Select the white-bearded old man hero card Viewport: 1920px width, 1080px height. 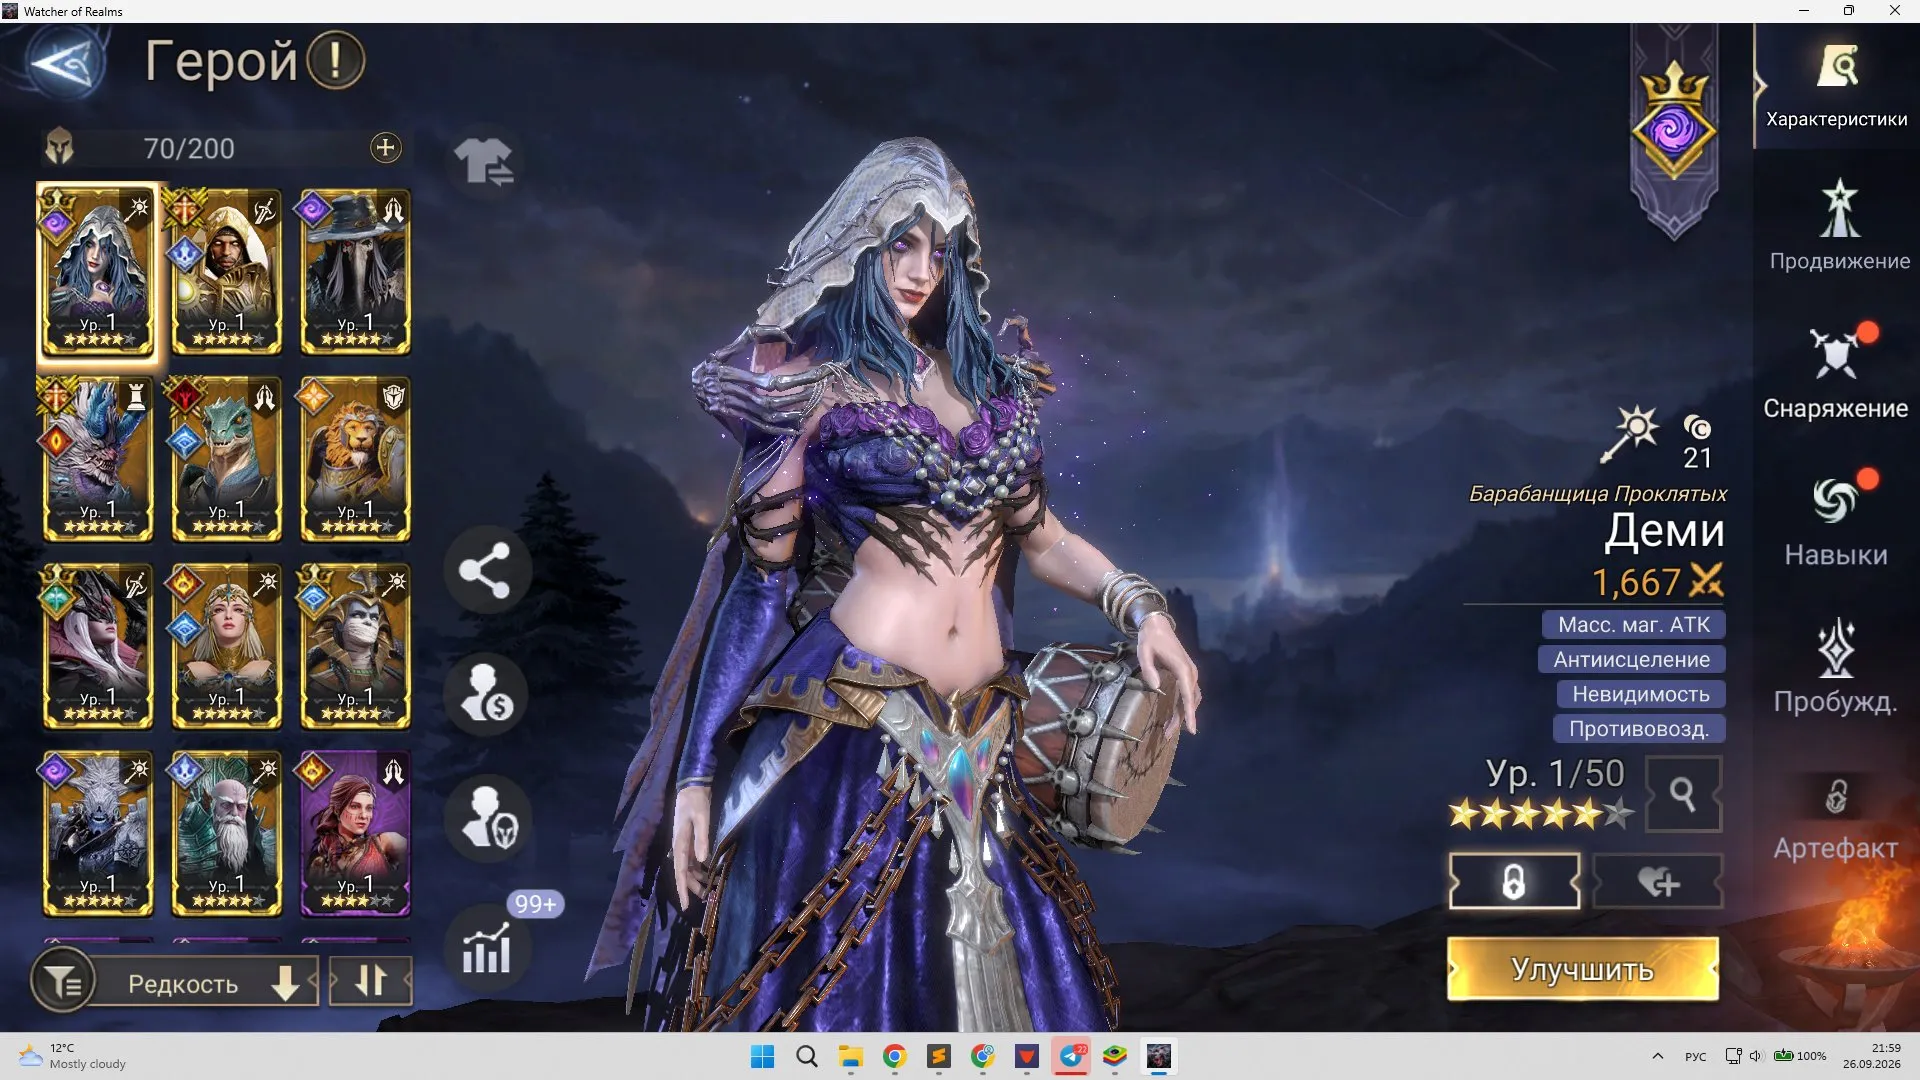(x=227, y=834)
